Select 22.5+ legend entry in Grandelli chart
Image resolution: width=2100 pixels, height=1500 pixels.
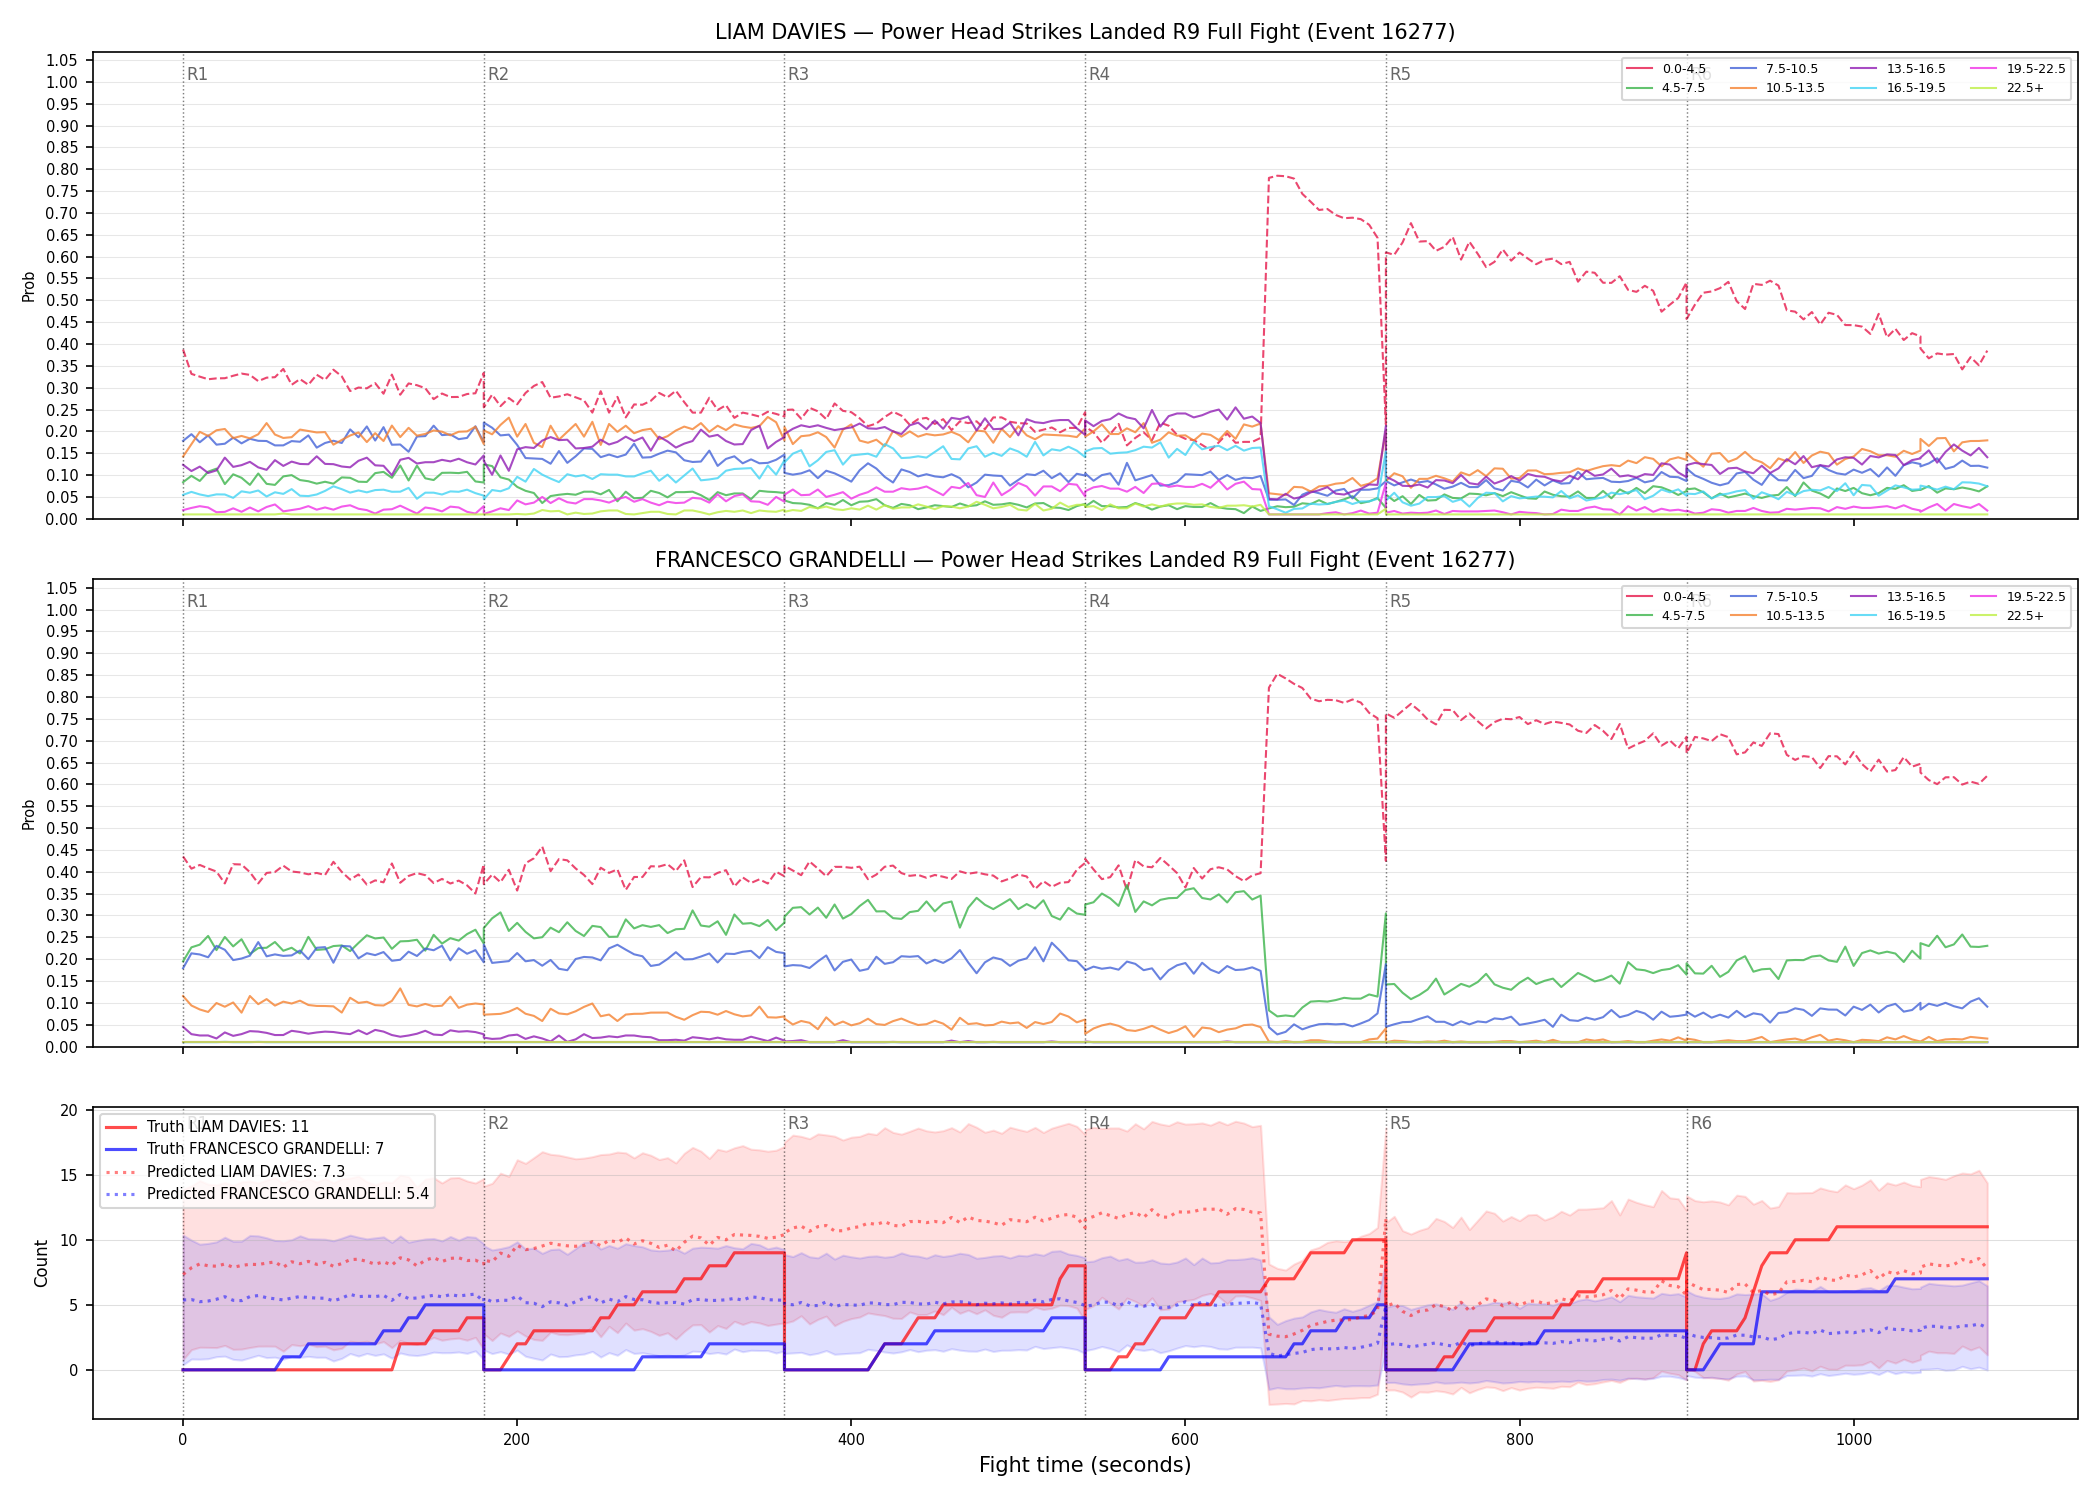(2007, 616)
